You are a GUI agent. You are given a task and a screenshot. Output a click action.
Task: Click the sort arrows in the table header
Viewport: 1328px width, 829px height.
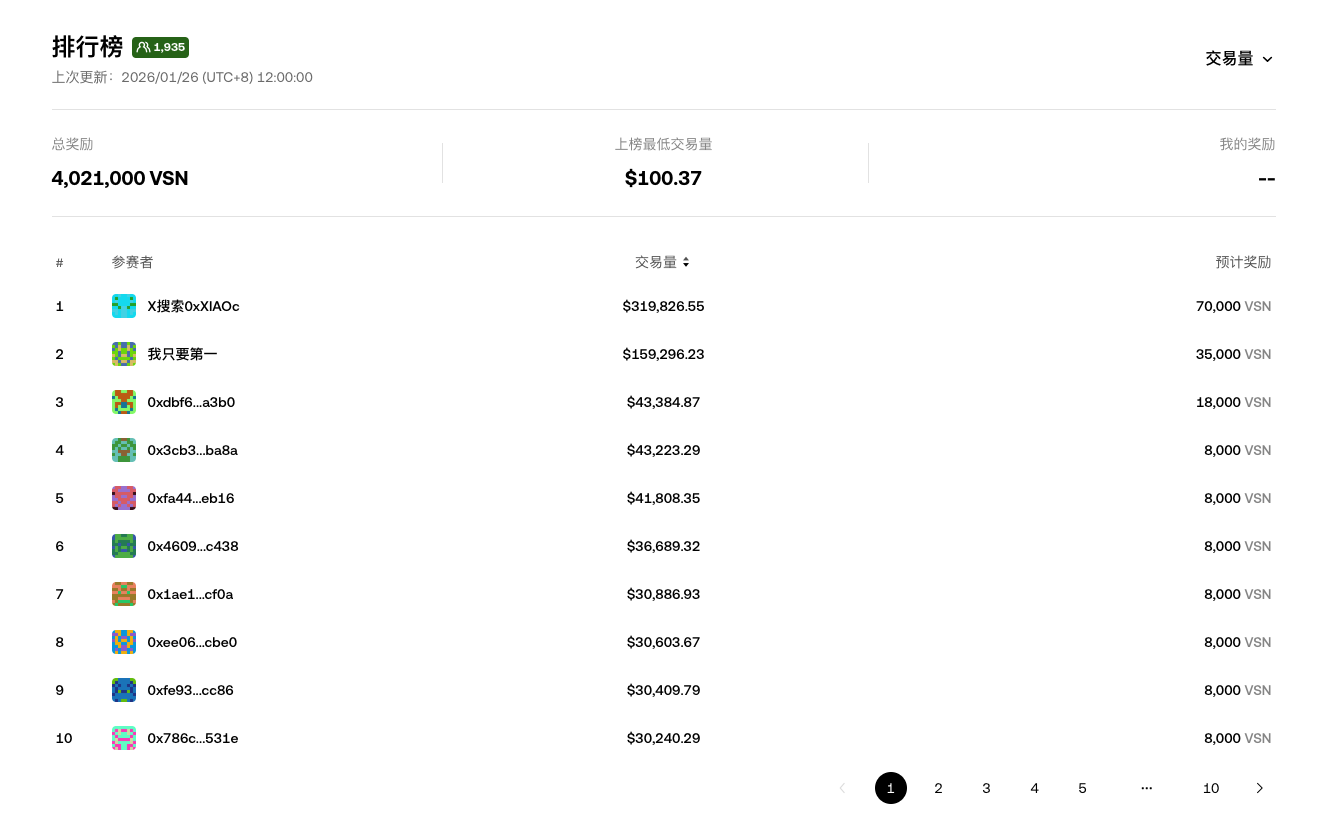coord(686,262)
